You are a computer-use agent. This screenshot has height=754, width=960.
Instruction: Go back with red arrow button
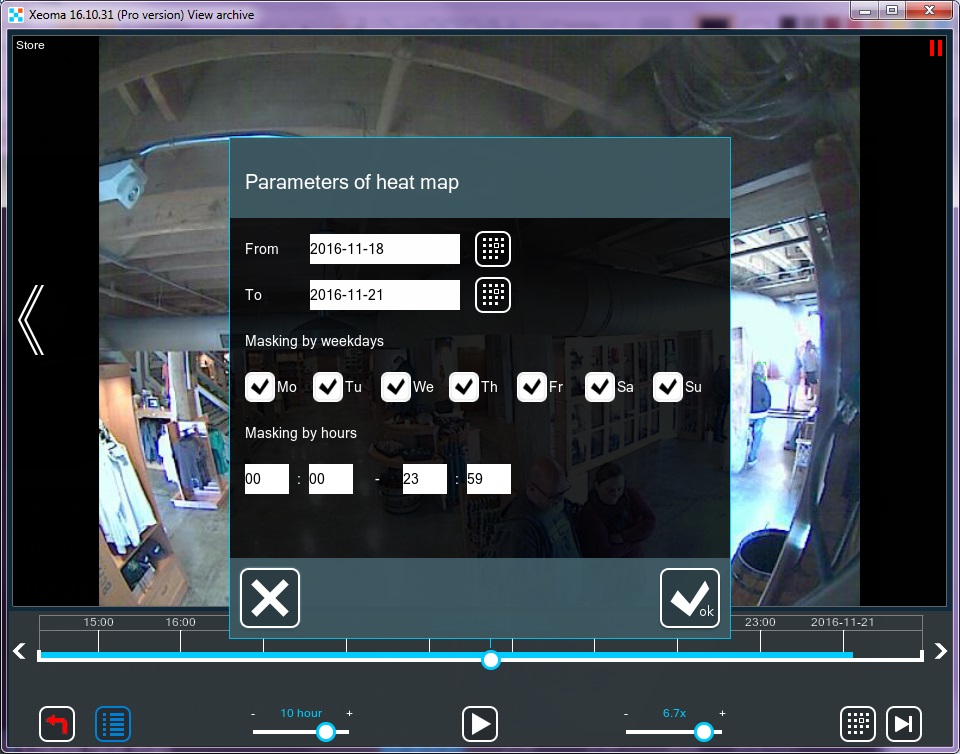pyautogui.click(x=57, y=724)
